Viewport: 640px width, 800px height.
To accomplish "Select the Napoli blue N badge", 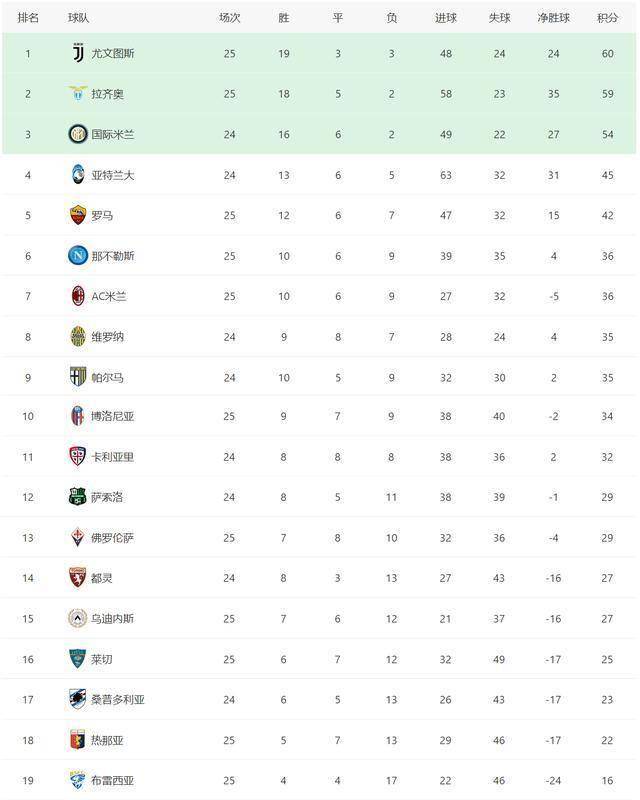I will [78, 255].
